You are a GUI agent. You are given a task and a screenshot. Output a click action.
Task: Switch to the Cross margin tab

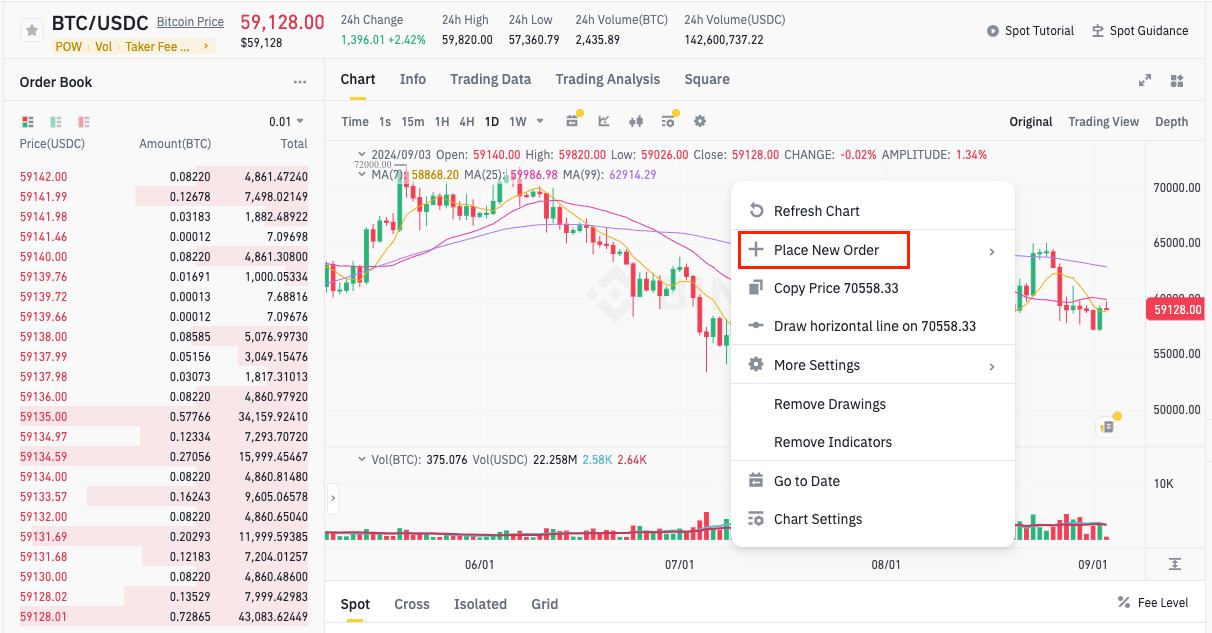click(412, 604)
